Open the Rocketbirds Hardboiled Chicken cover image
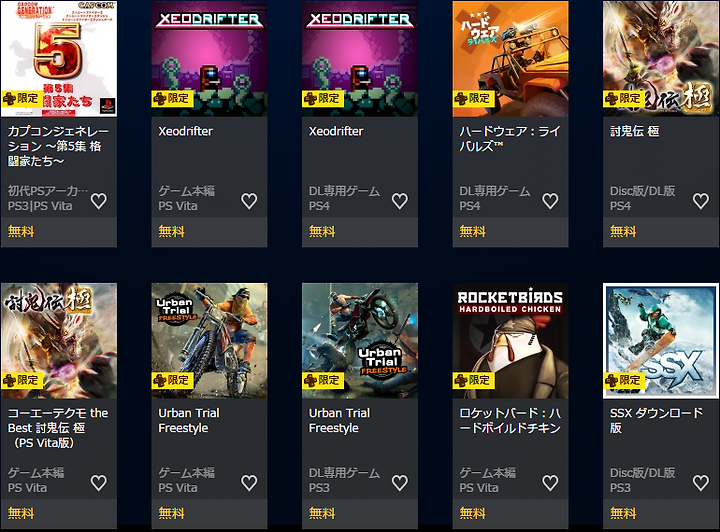Image resolution: width=720 pixels, height=532 pixels. (x=510, y=341)
